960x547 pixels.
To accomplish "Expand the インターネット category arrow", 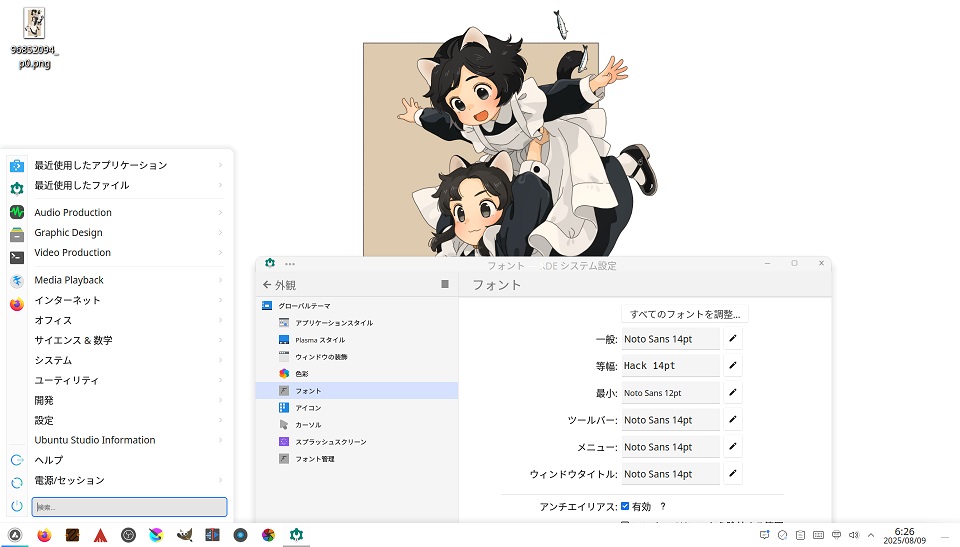I will (x=220, y=300).
